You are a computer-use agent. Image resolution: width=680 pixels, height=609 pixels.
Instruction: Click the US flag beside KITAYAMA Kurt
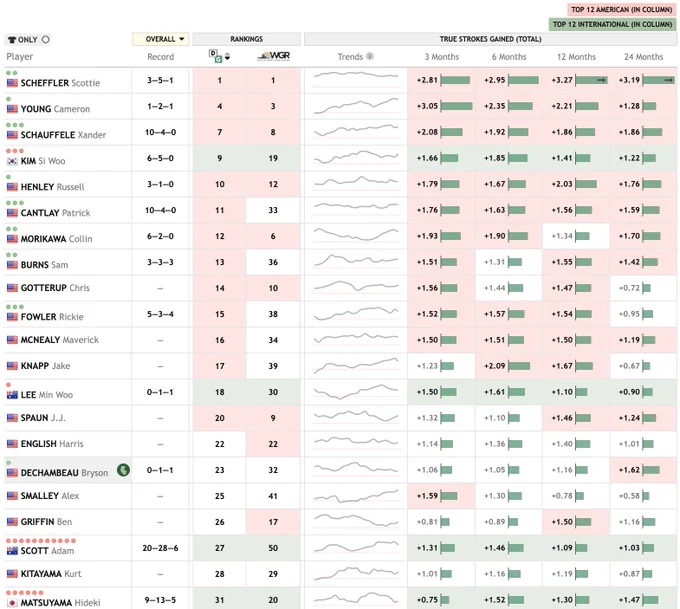(12, 574)
